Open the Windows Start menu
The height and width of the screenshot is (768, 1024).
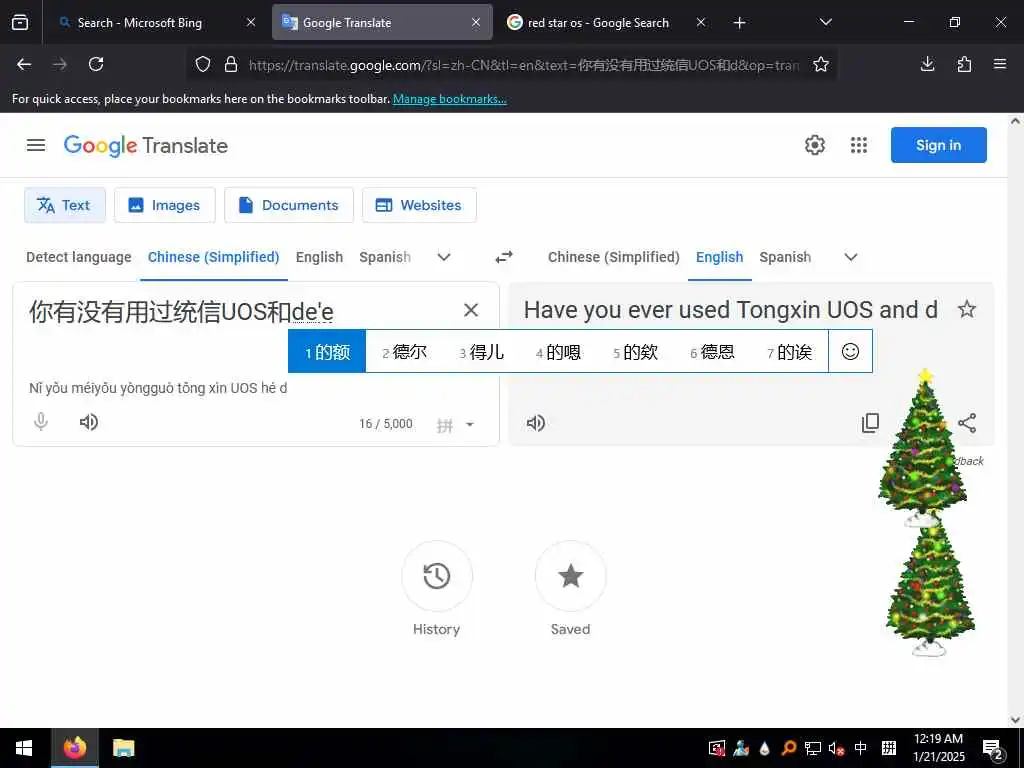click(24, 748)
